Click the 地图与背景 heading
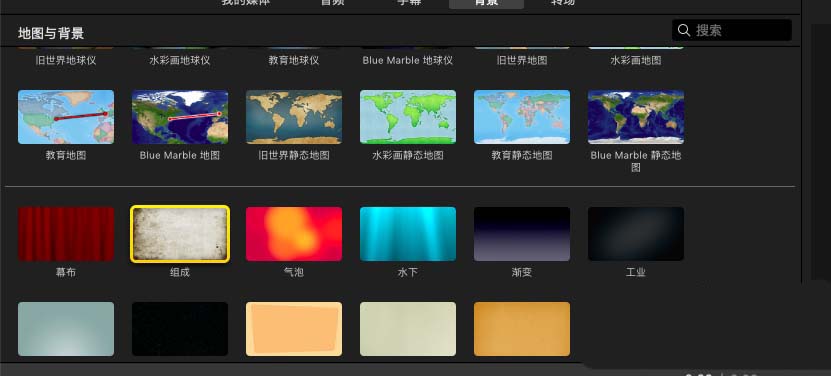This screenshot has height=376, width=831. coord(51,33)
